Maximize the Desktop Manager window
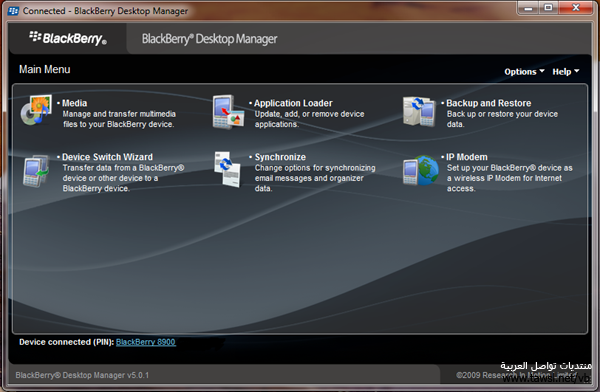 [548, 8]
